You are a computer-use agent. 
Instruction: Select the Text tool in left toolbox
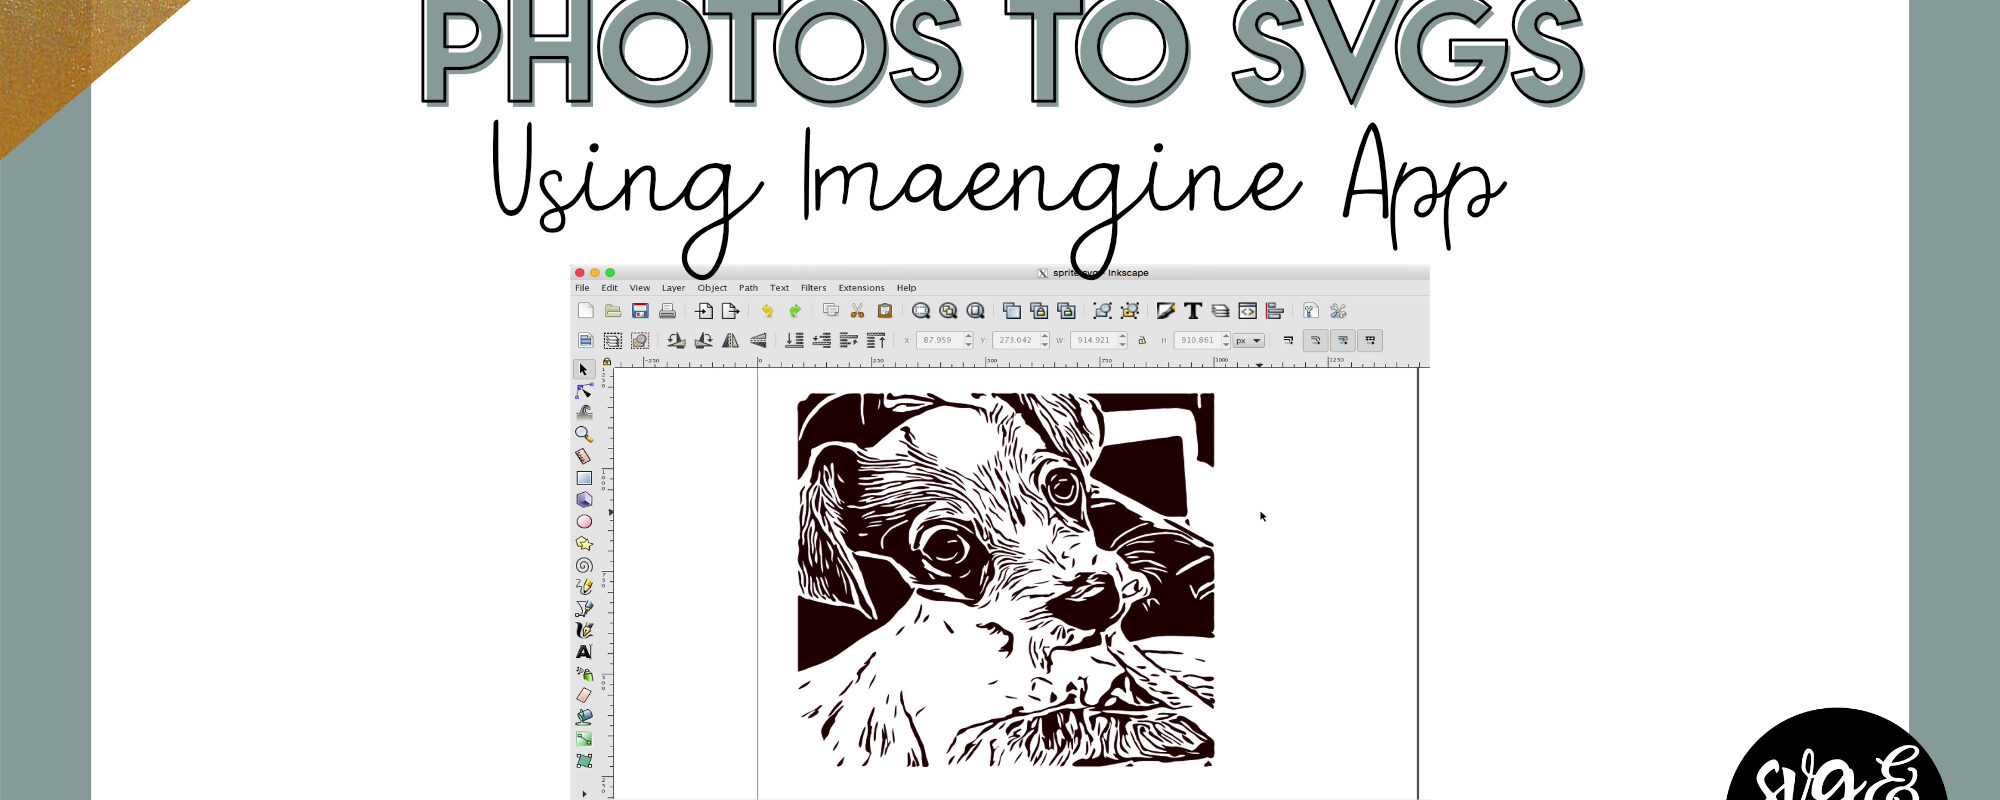coord(584,651)
